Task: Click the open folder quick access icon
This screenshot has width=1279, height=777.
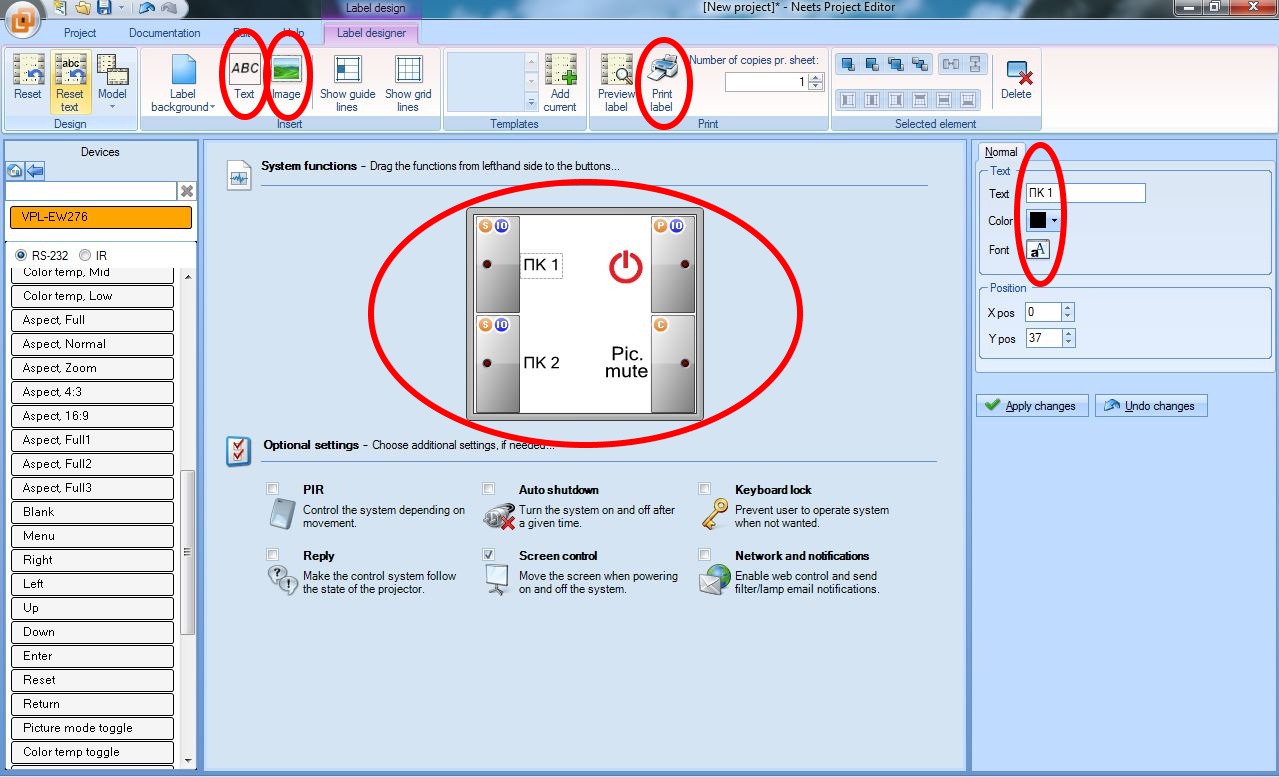Action: pos(82,8)
